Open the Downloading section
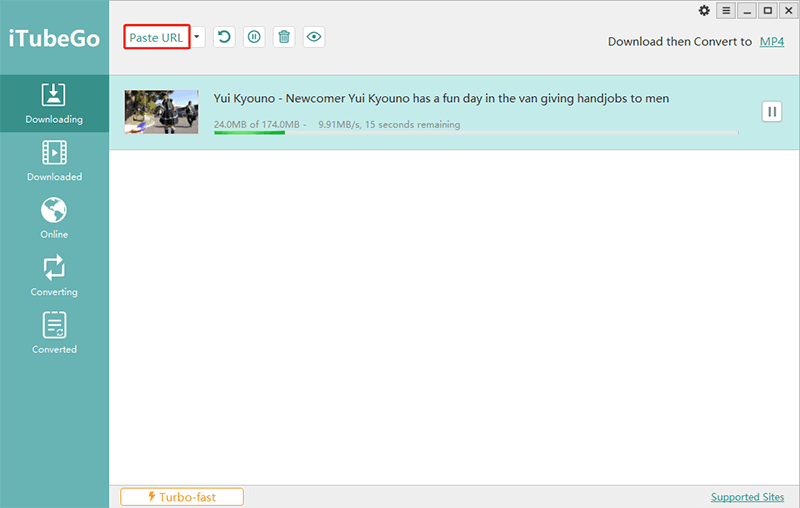 pyautogui.click(x=54, y=104)
